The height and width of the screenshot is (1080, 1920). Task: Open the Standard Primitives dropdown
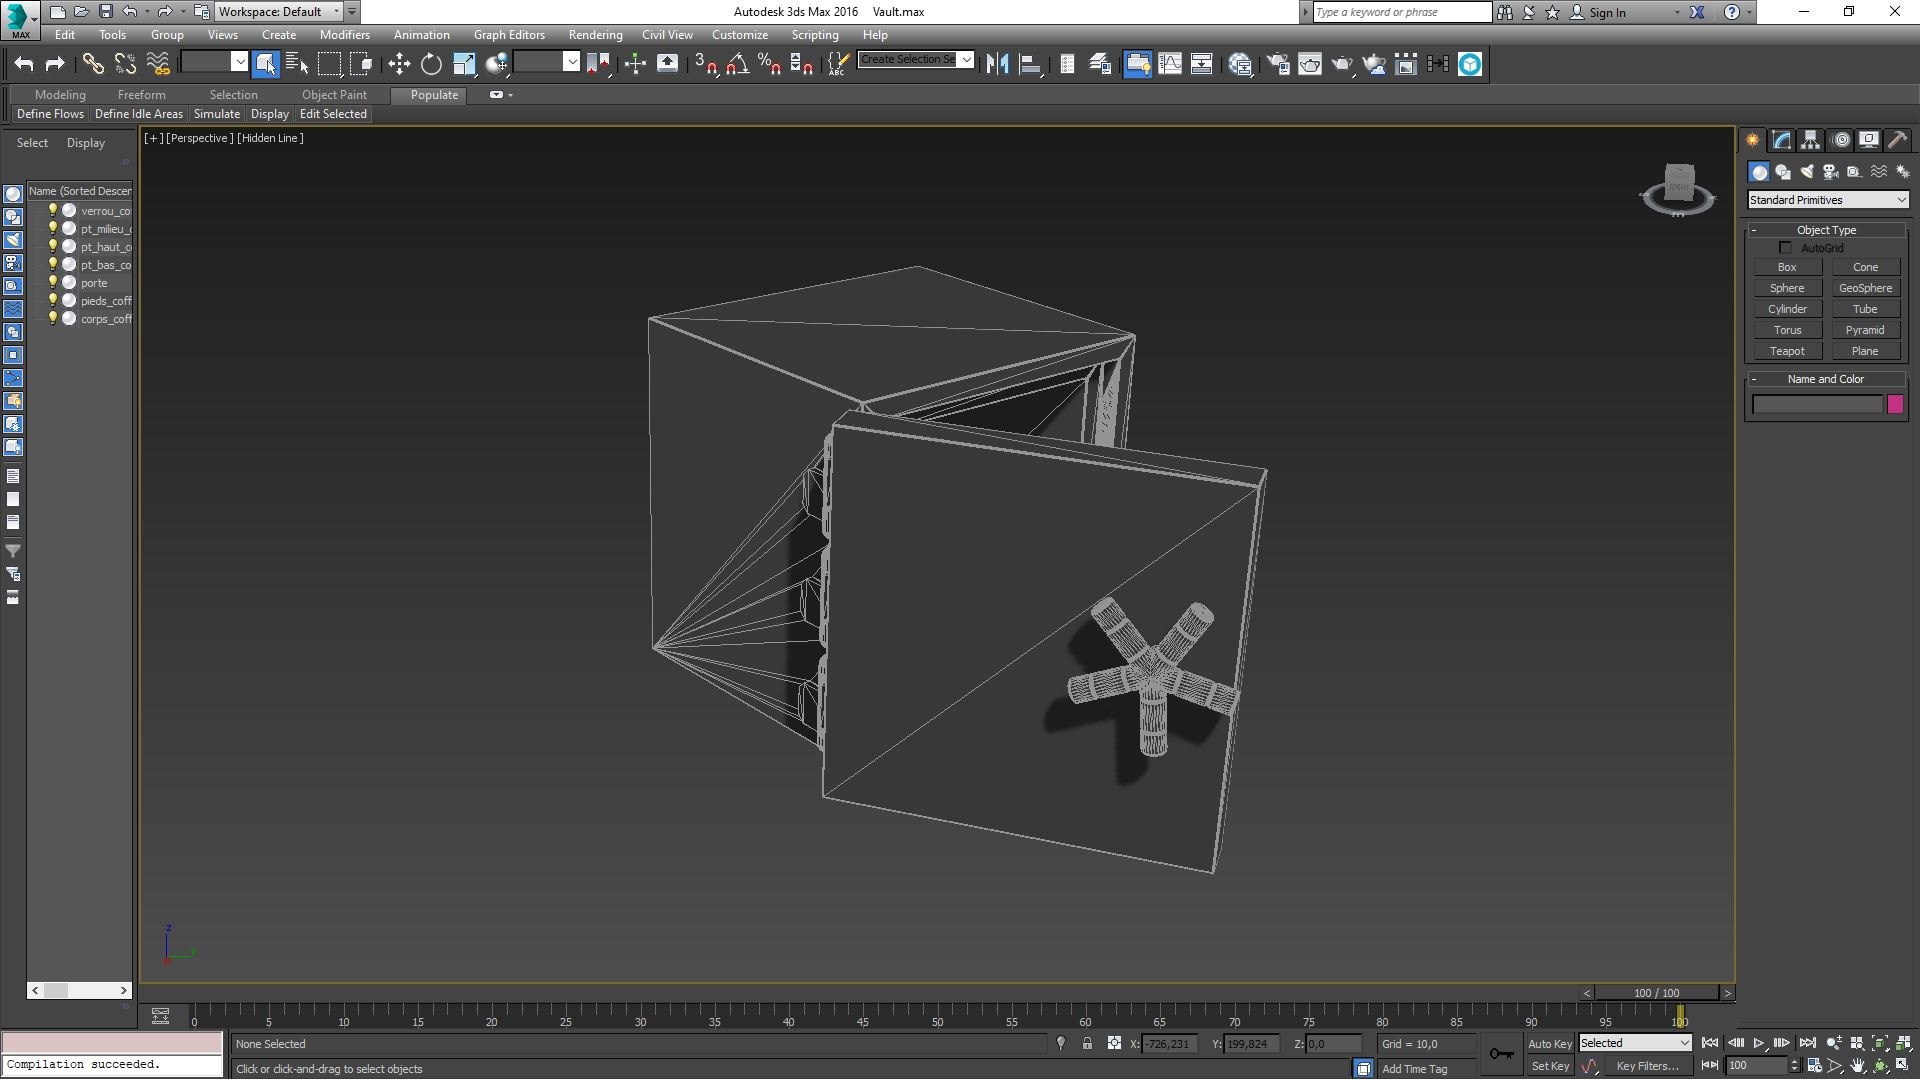coord(1827,200)
